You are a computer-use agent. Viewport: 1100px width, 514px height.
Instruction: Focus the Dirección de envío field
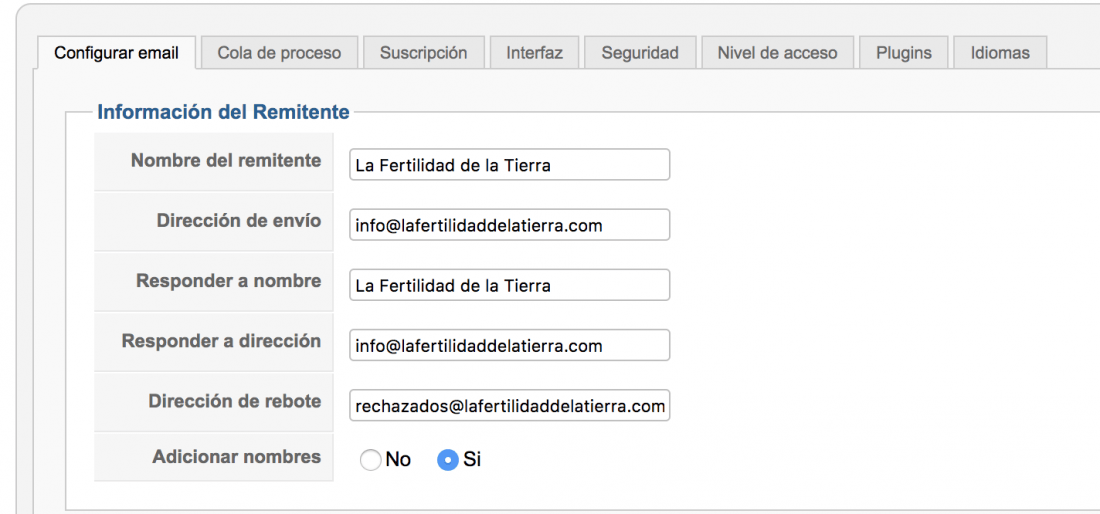(x=509, y=225)
